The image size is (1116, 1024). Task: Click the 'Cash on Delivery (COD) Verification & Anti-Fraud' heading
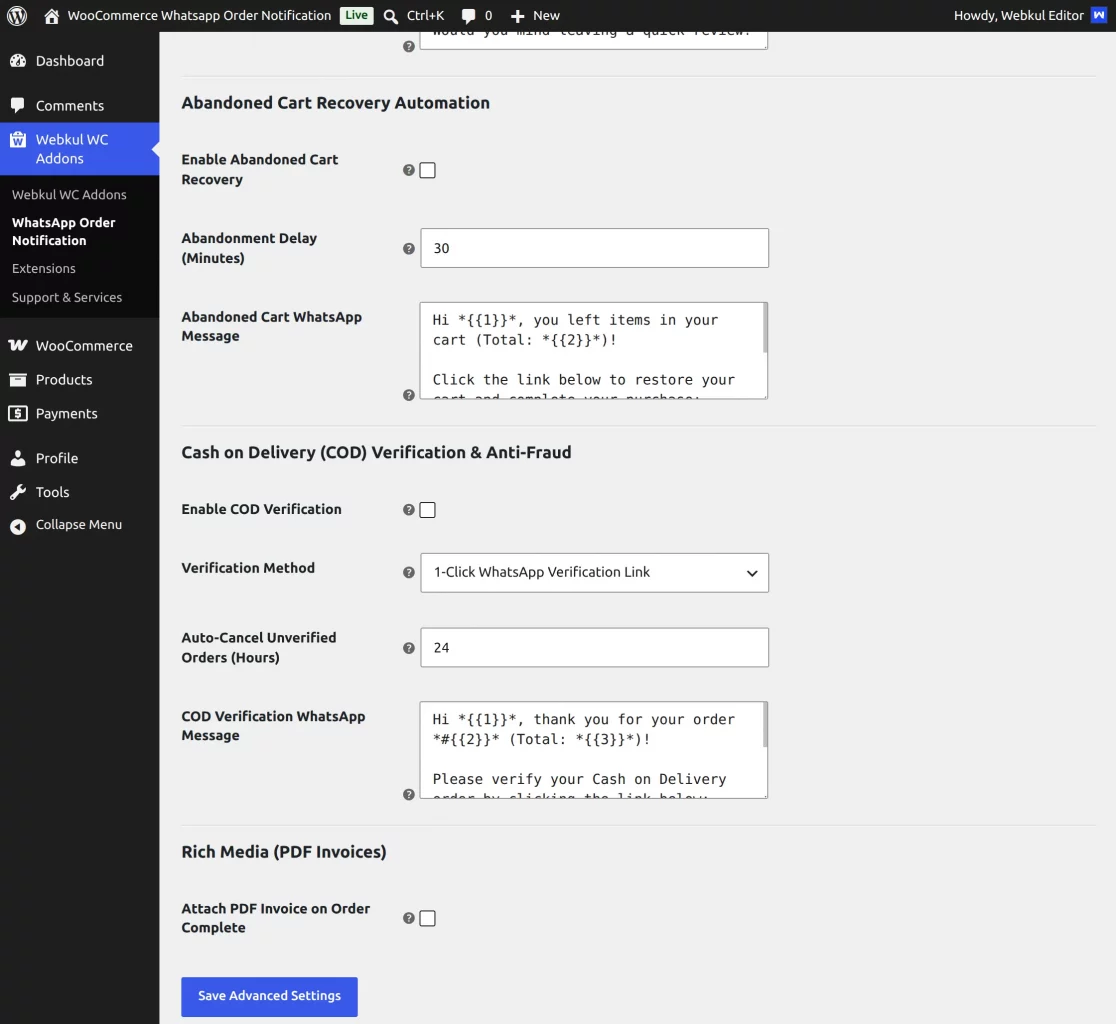377,453
